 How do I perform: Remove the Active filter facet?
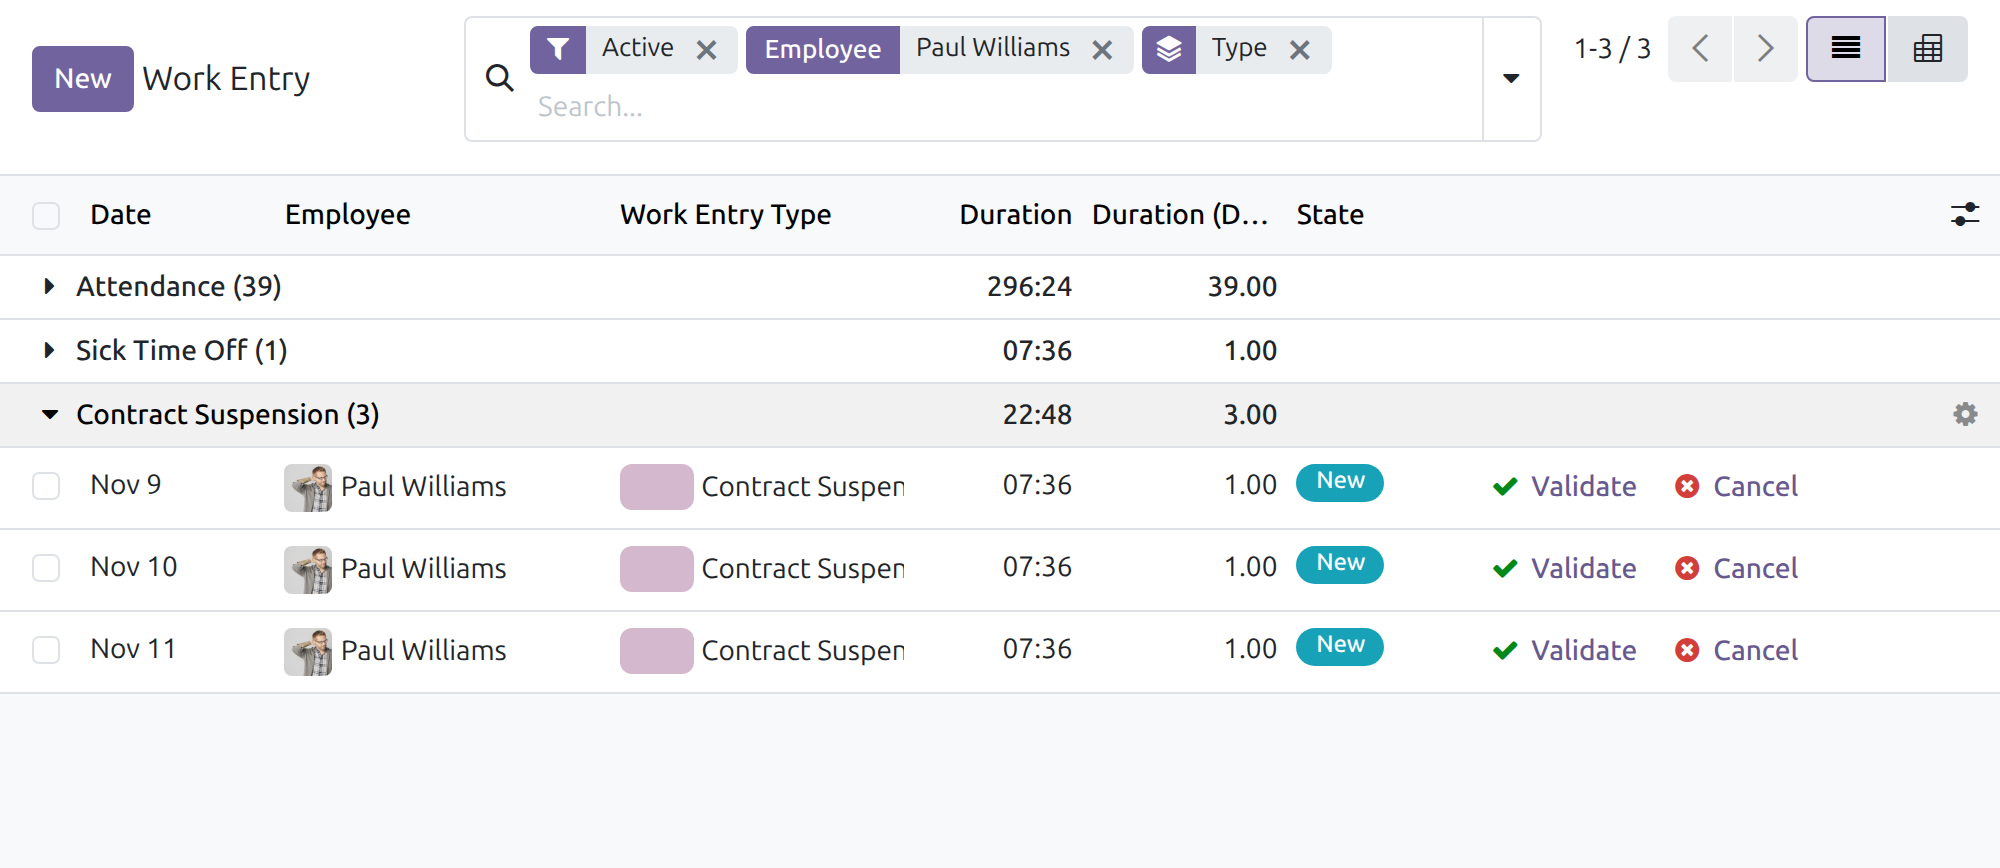tap(706, 50)
